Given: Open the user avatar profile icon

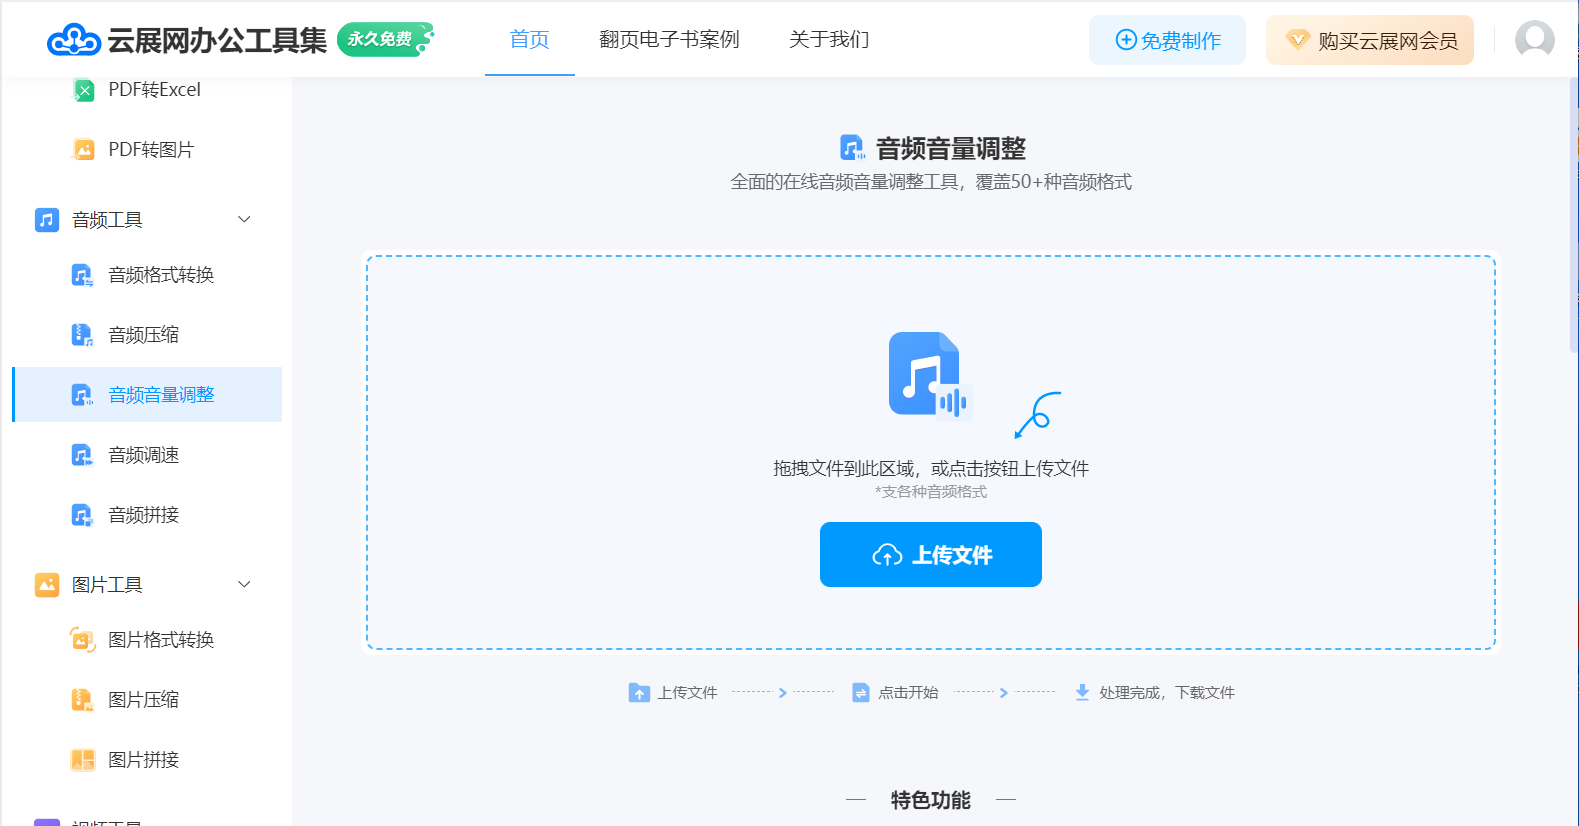Looking at the screenshot, I should click(x=1534, y=40).
